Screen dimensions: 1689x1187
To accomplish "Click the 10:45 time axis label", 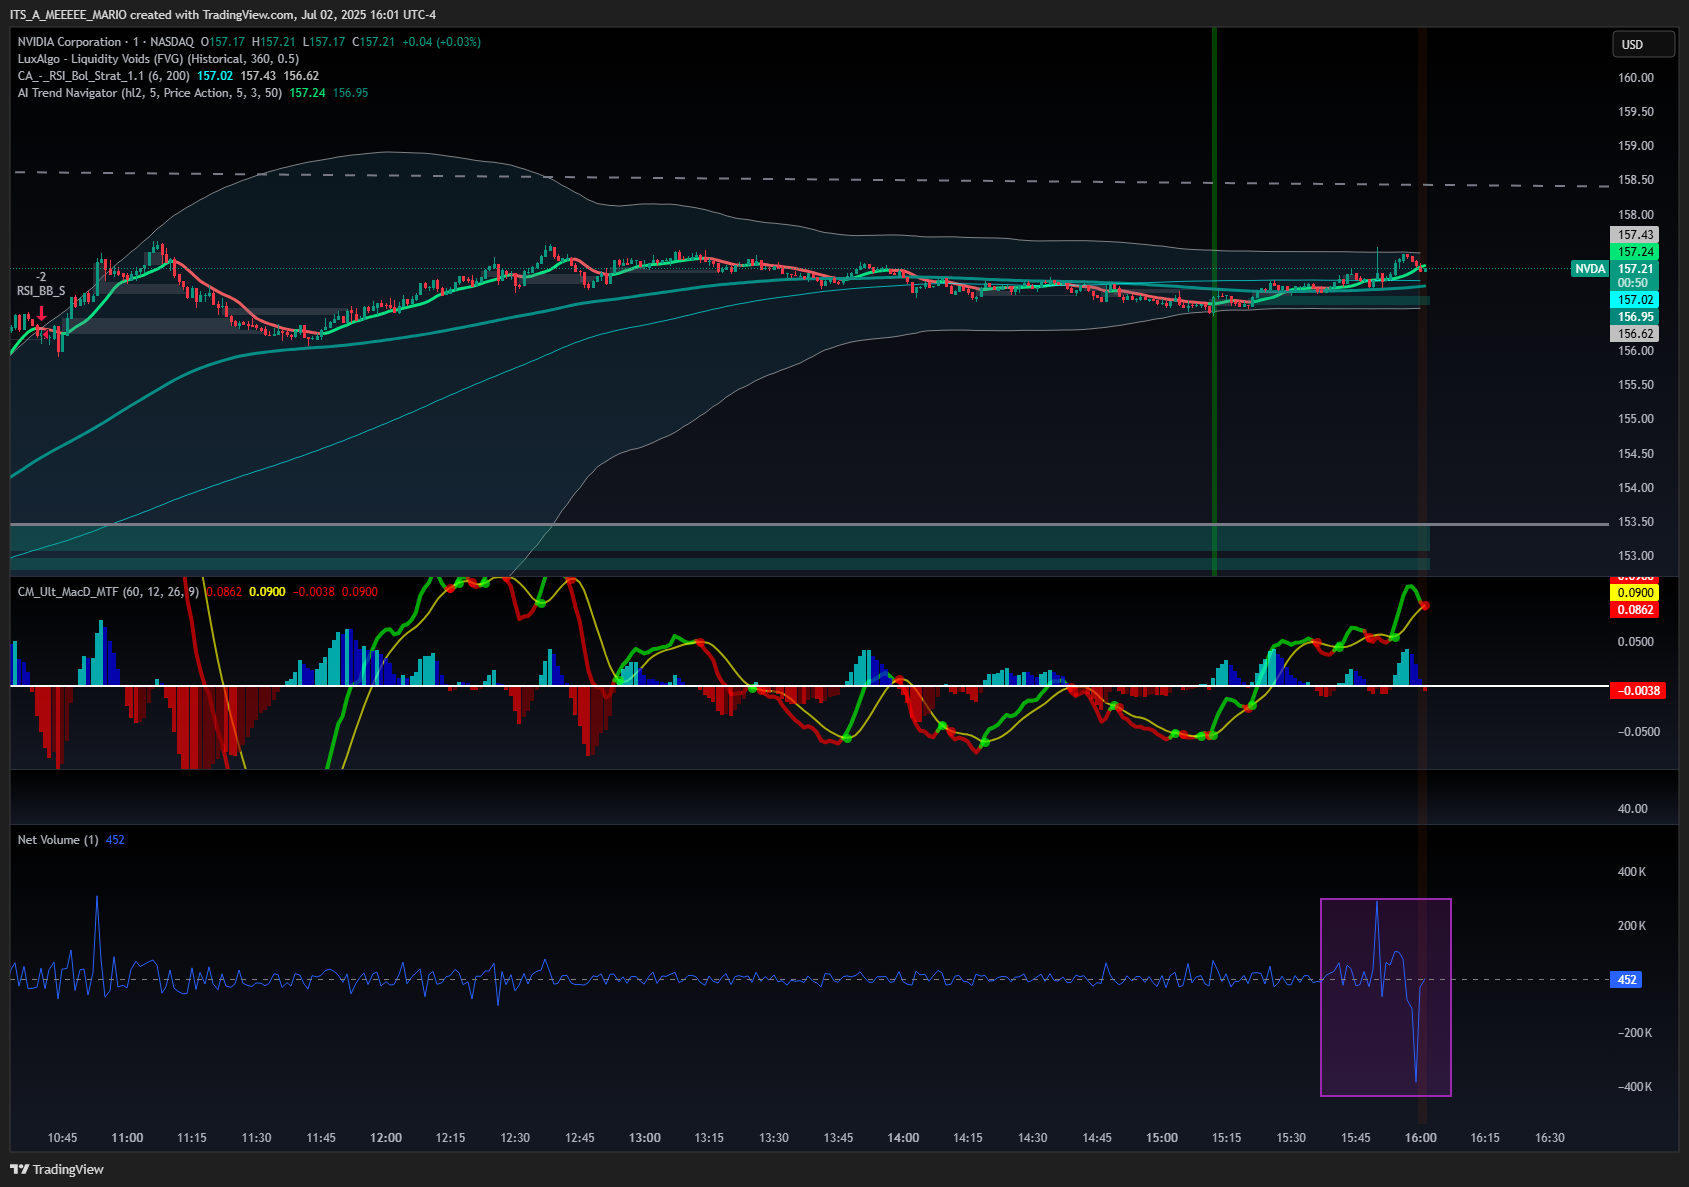I will [62, 1138].
